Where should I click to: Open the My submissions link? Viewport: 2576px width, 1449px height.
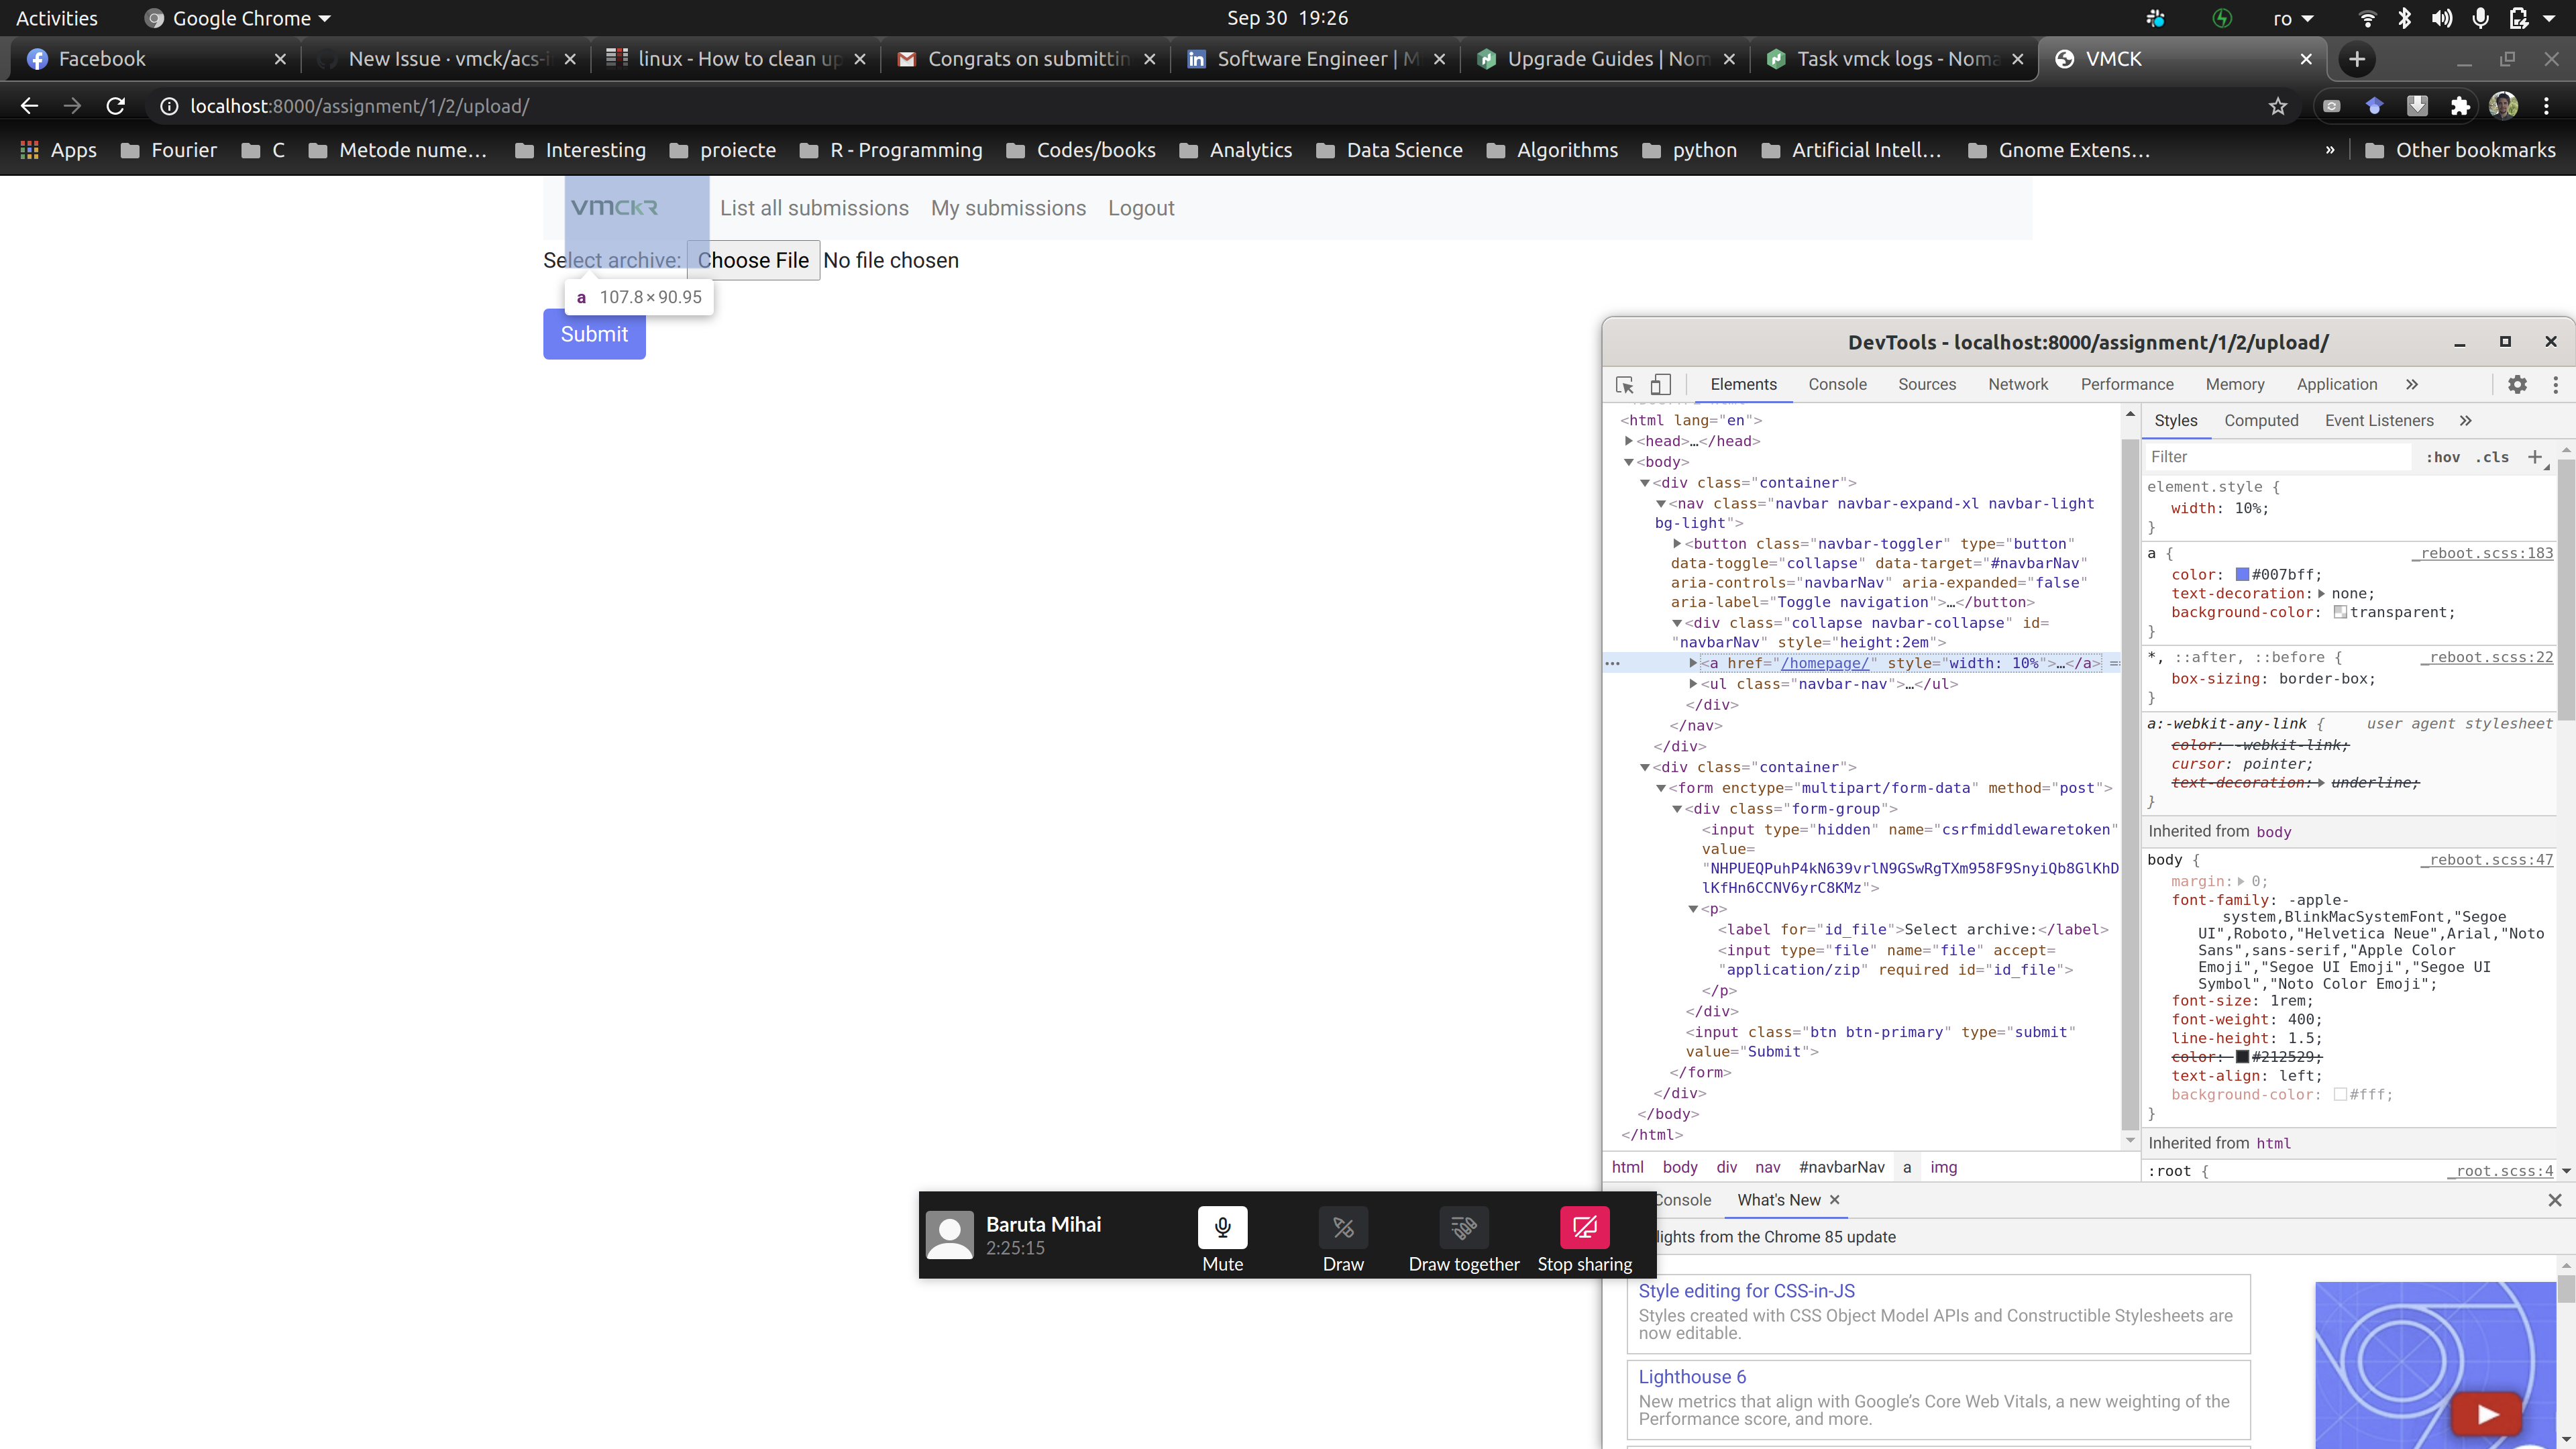click(1008, 208)
